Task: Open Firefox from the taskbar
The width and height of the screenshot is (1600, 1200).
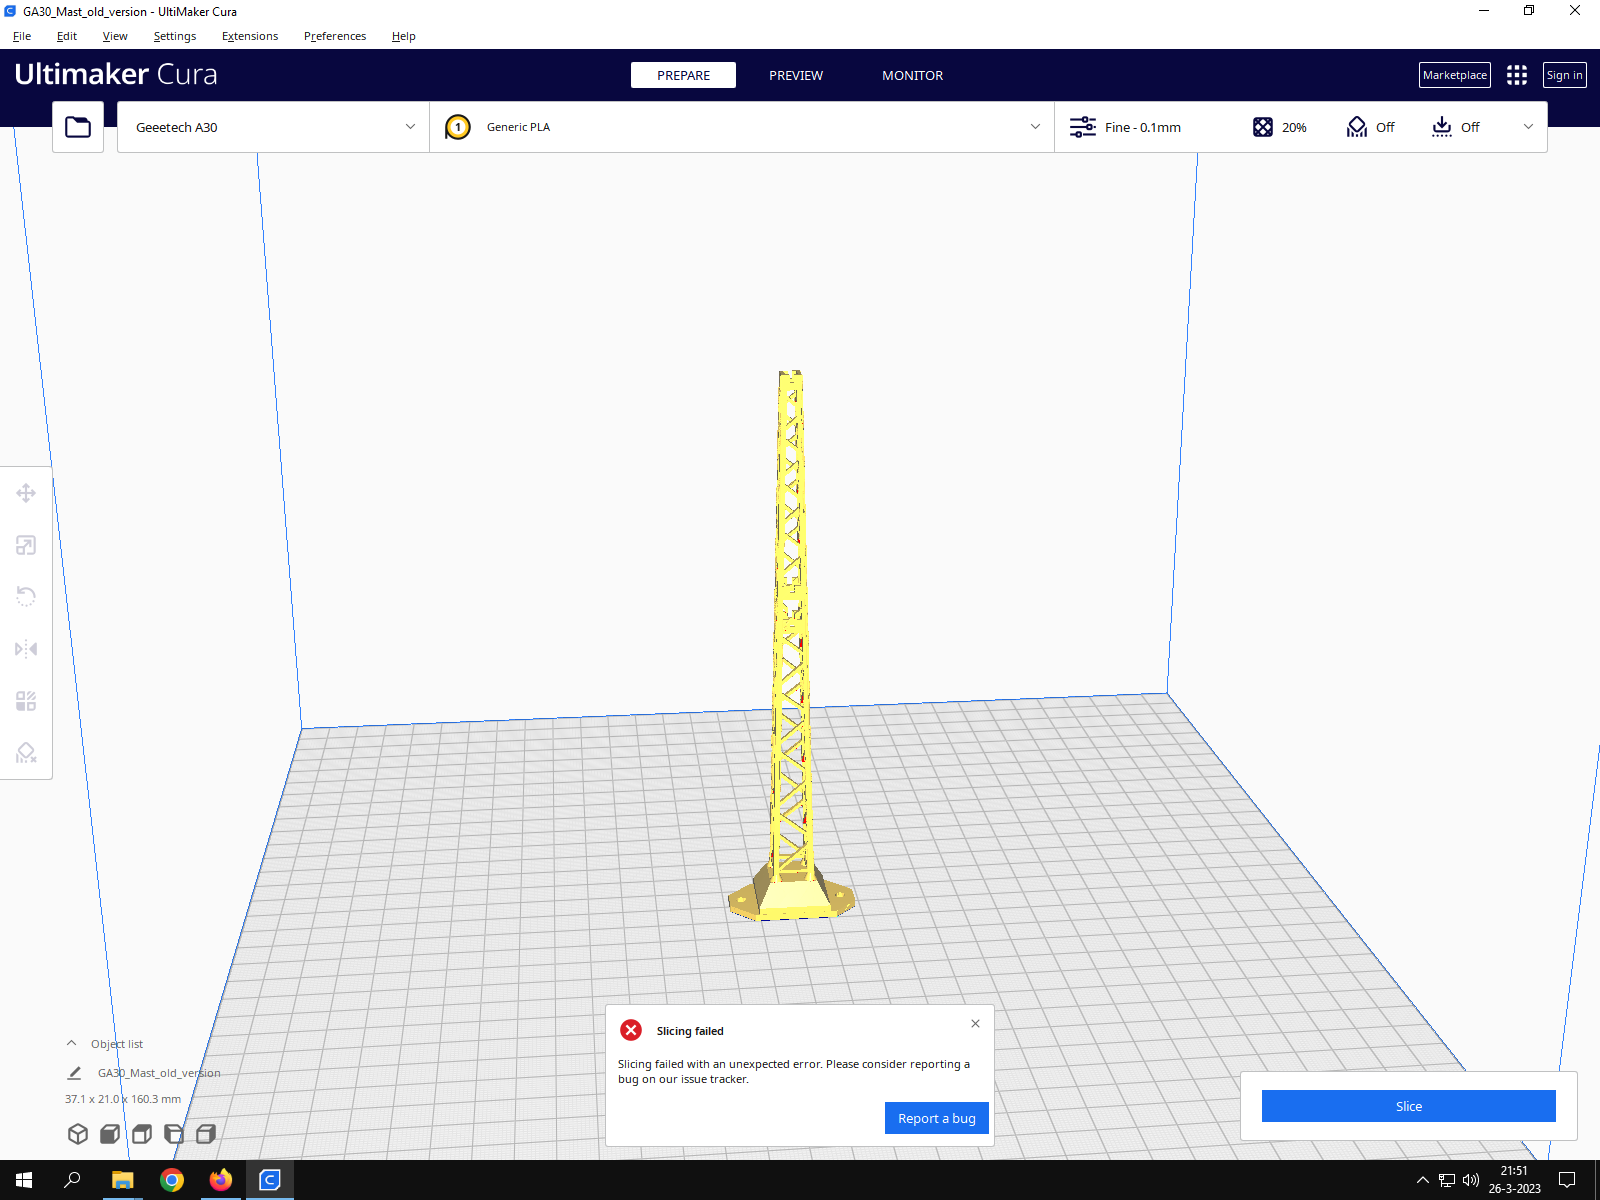Action: 220,1180
